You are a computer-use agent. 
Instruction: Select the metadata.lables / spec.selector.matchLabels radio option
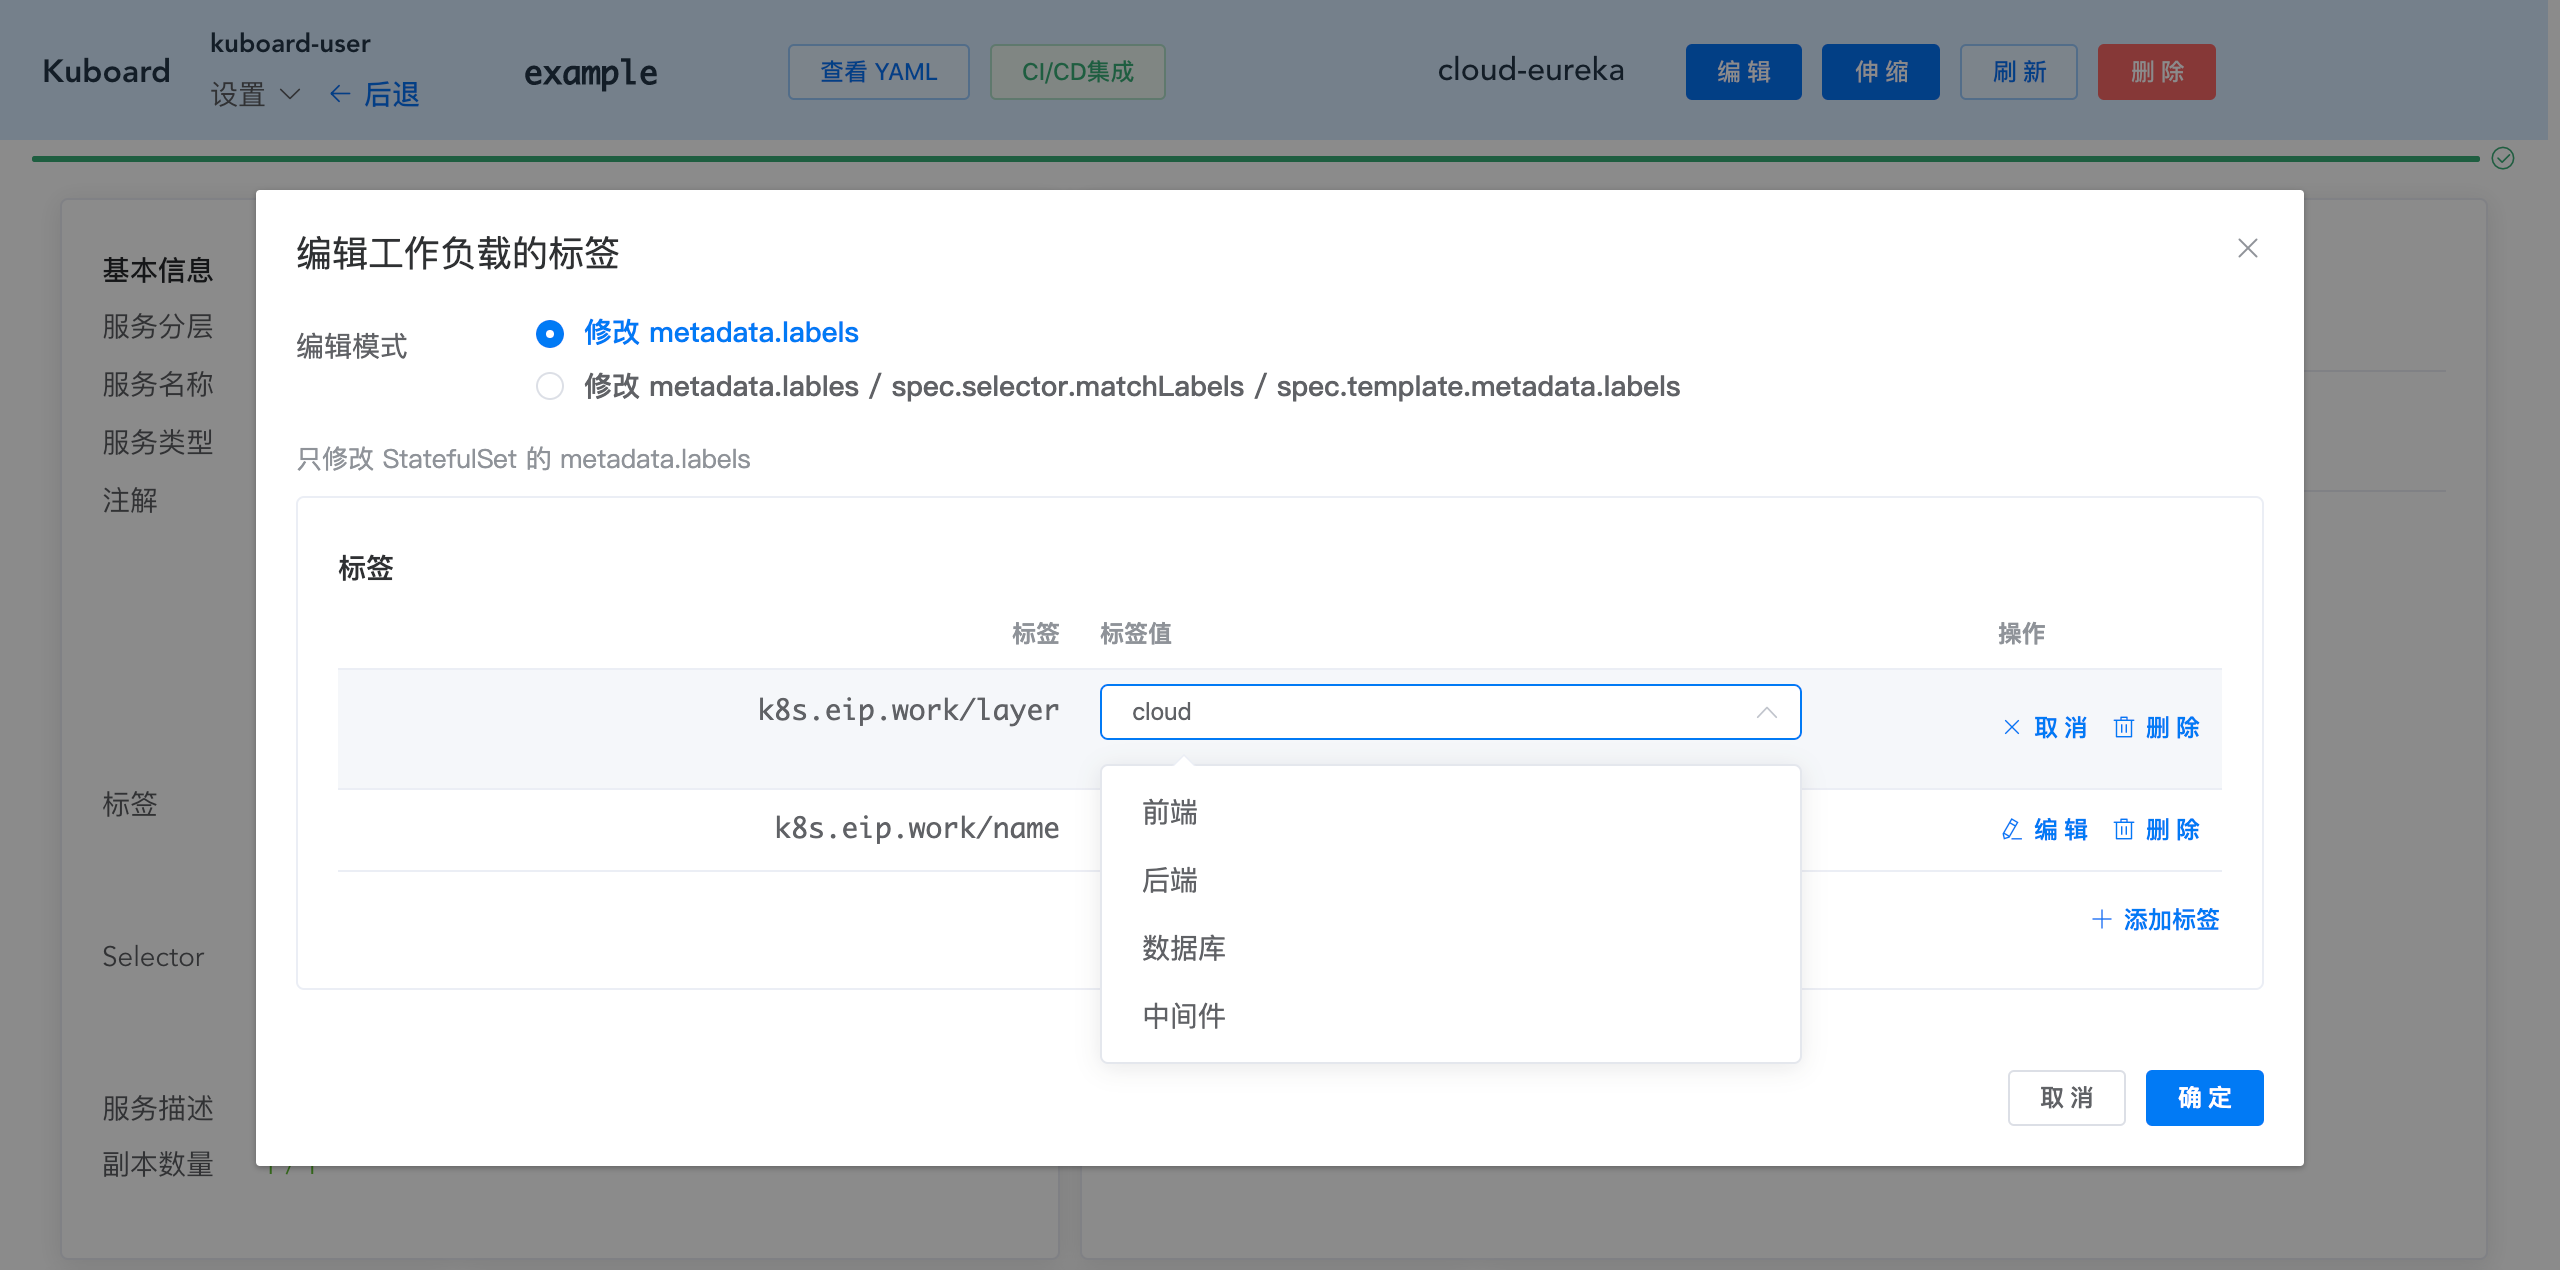point(1107,386)
